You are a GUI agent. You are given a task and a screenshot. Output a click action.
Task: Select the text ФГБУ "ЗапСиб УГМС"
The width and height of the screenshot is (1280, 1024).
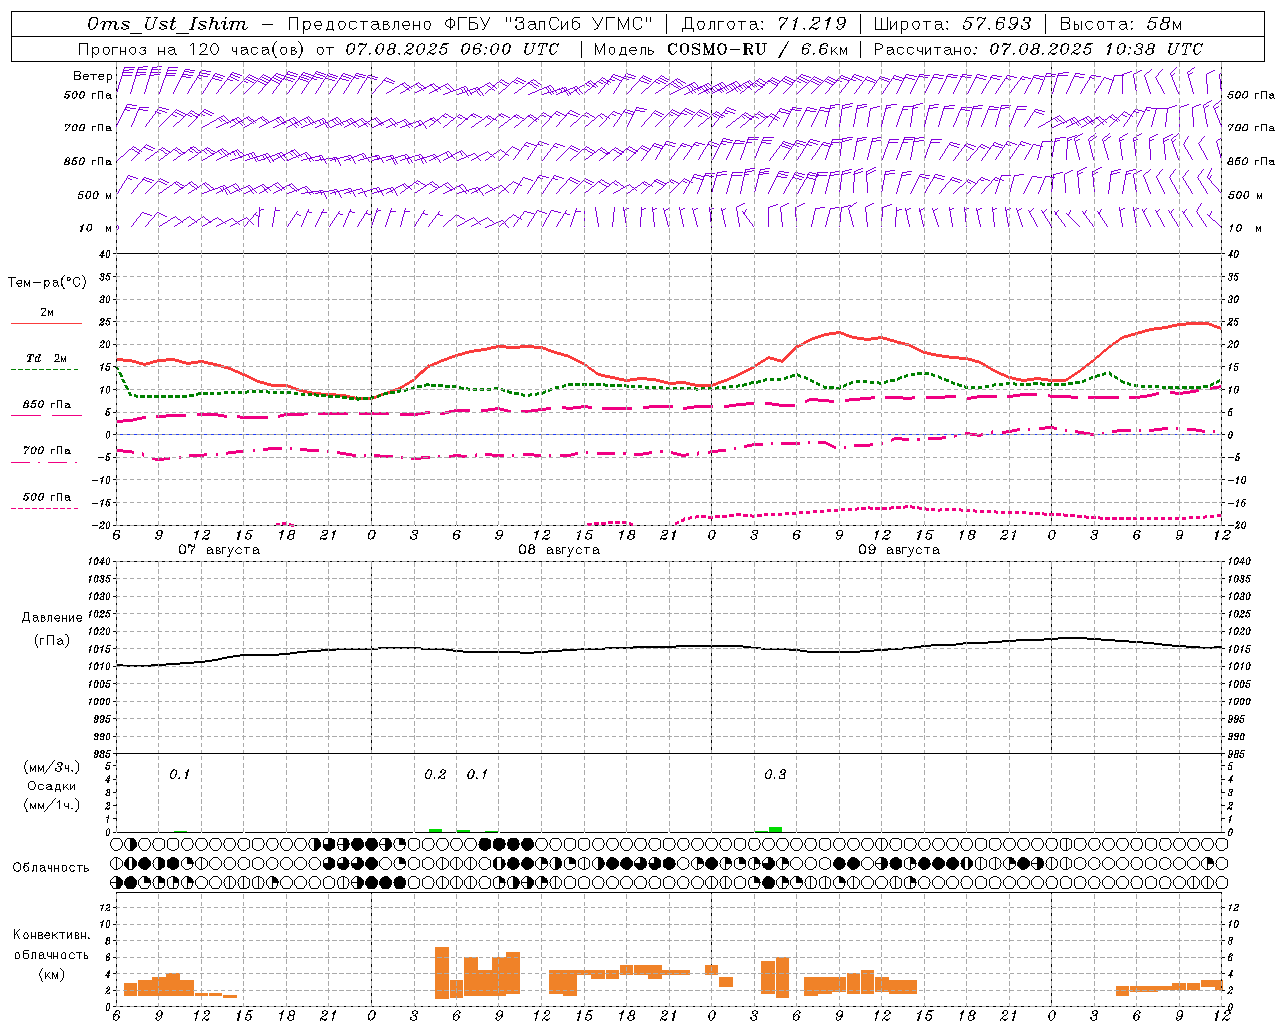(x=547, y=24)
